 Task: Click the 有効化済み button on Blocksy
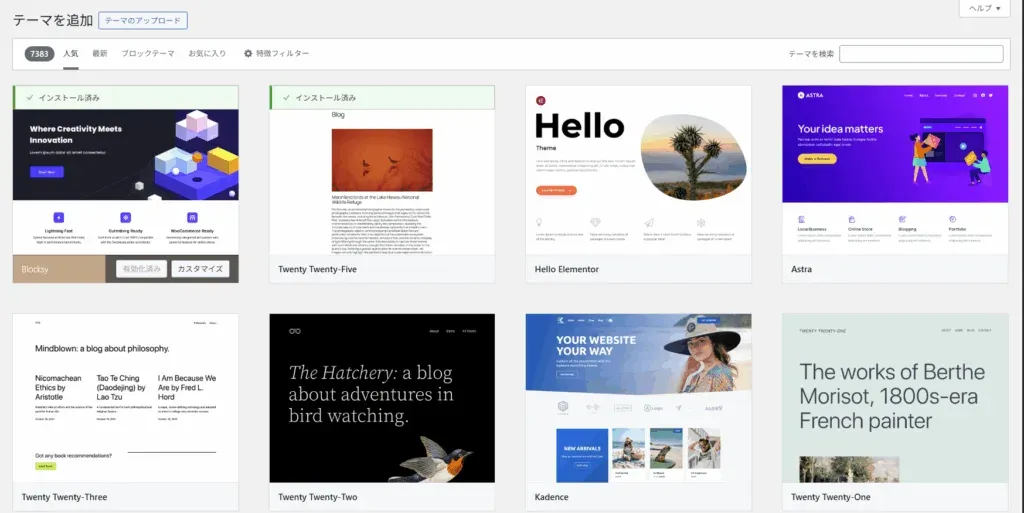pos(142,268)
